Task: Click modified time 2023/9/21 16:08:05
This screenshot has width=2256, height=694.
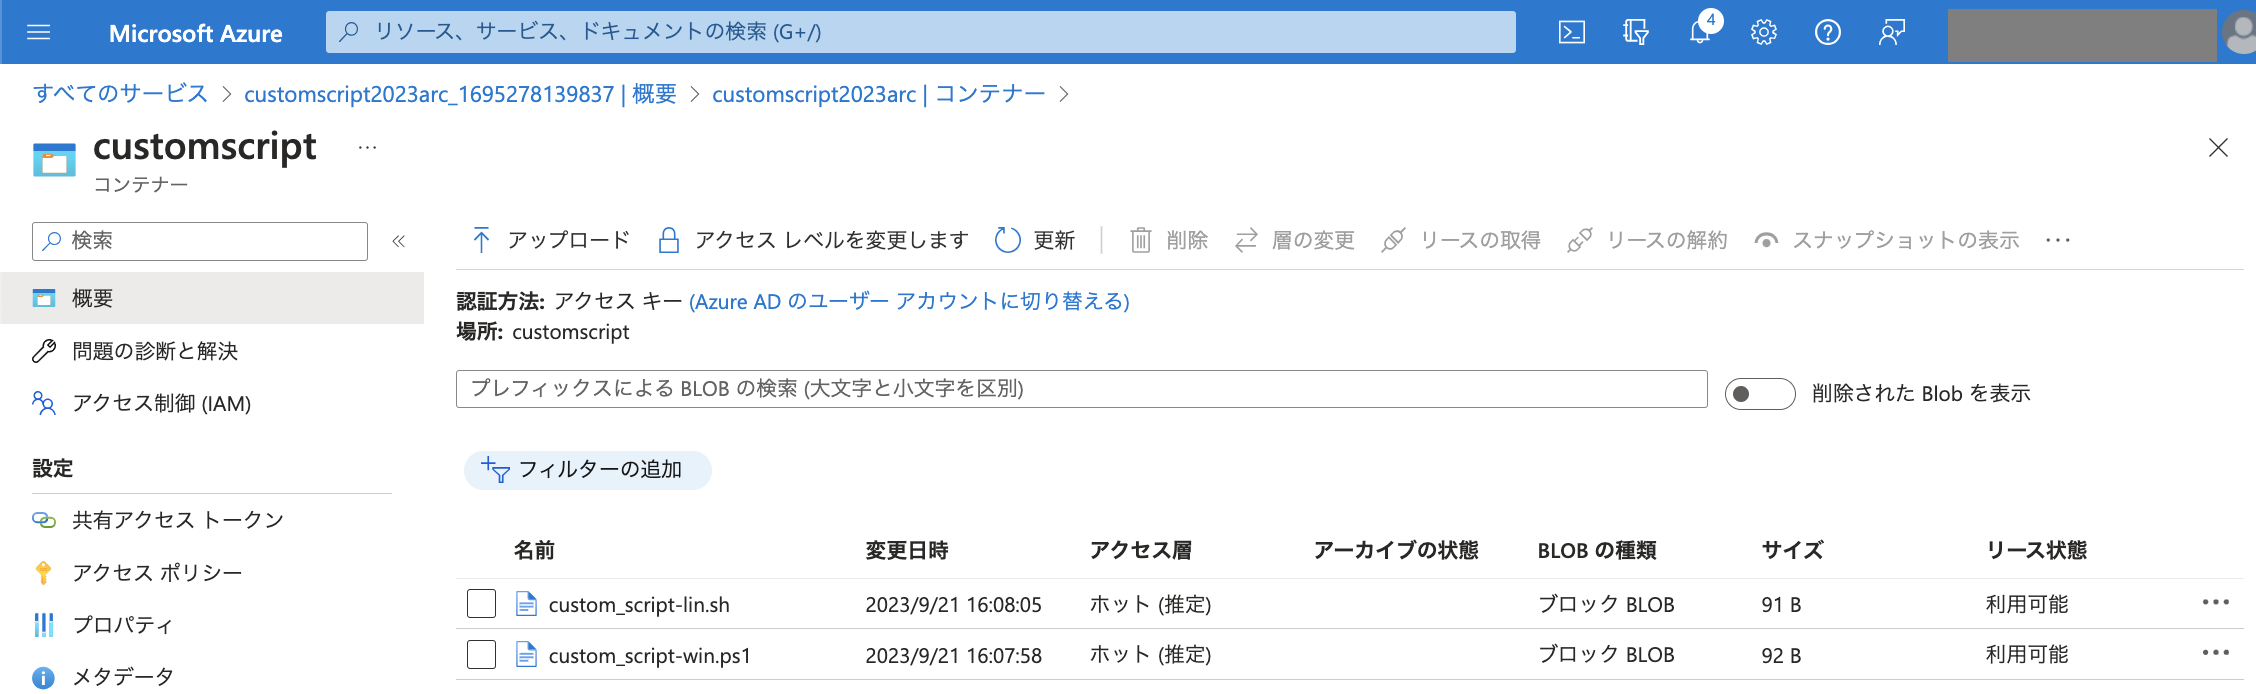Action: click(953, 605)
